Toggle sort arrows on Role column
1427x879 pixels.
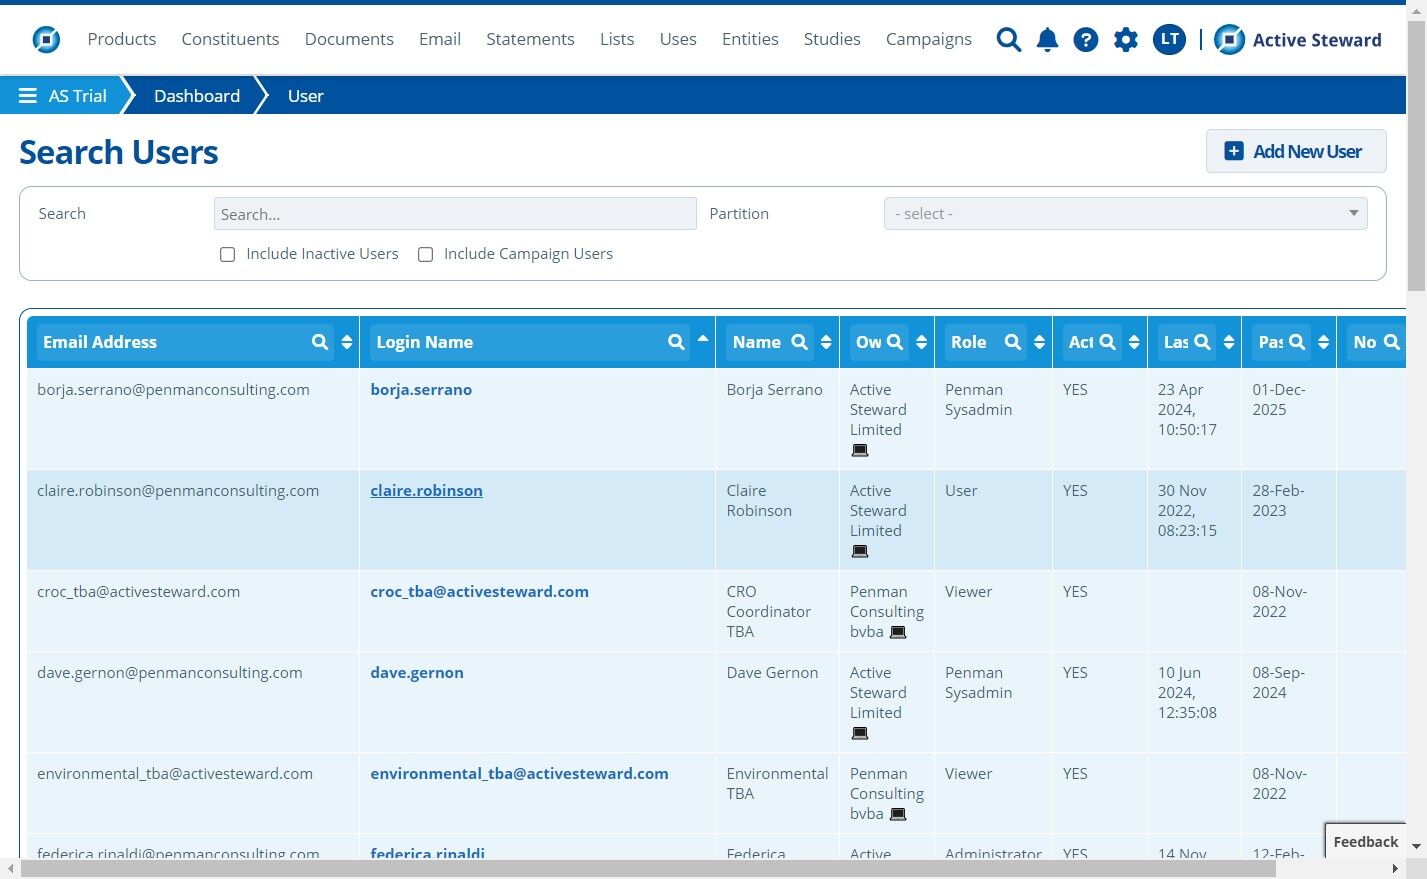tap(1039, 342)
